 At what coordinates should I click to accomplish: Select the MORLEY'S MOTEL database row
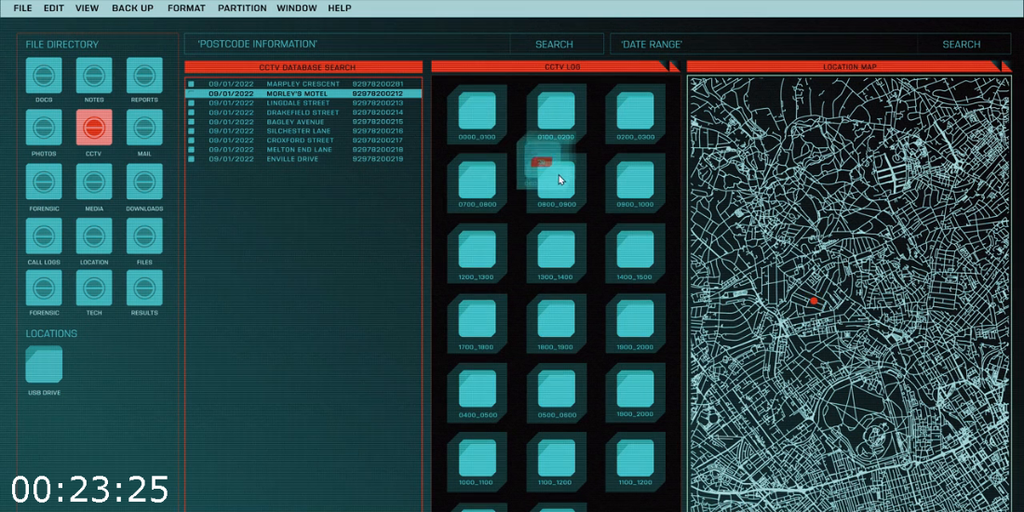click(304, 94)
